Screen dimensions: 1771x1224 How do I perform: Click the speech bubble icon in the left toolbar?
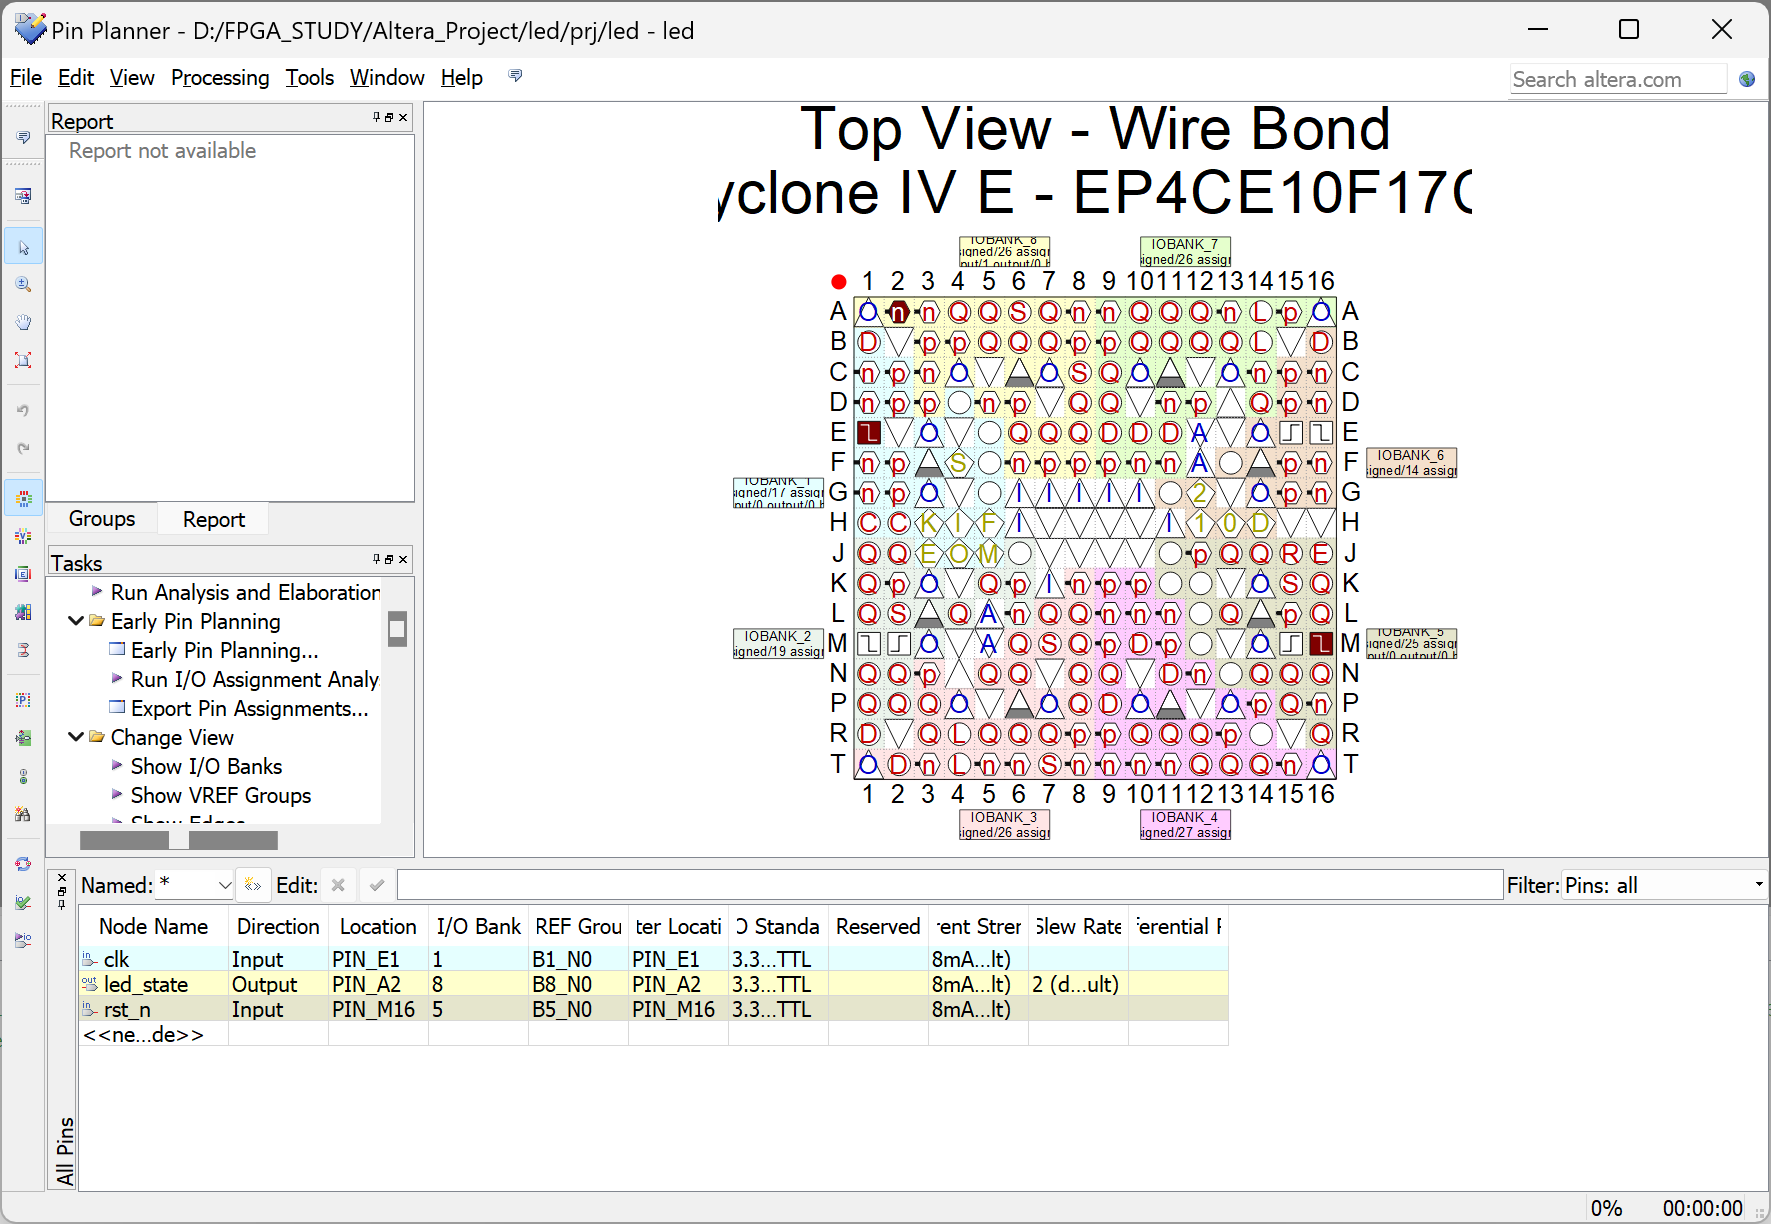point(23,137)
